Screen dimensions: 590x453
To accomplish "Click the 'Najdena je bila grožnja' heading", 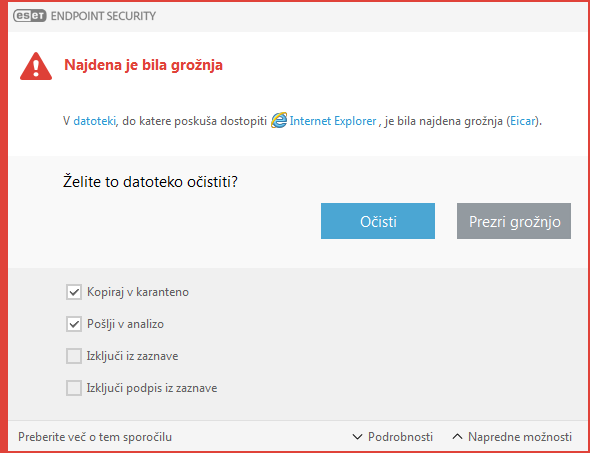I will pos(143,65).
